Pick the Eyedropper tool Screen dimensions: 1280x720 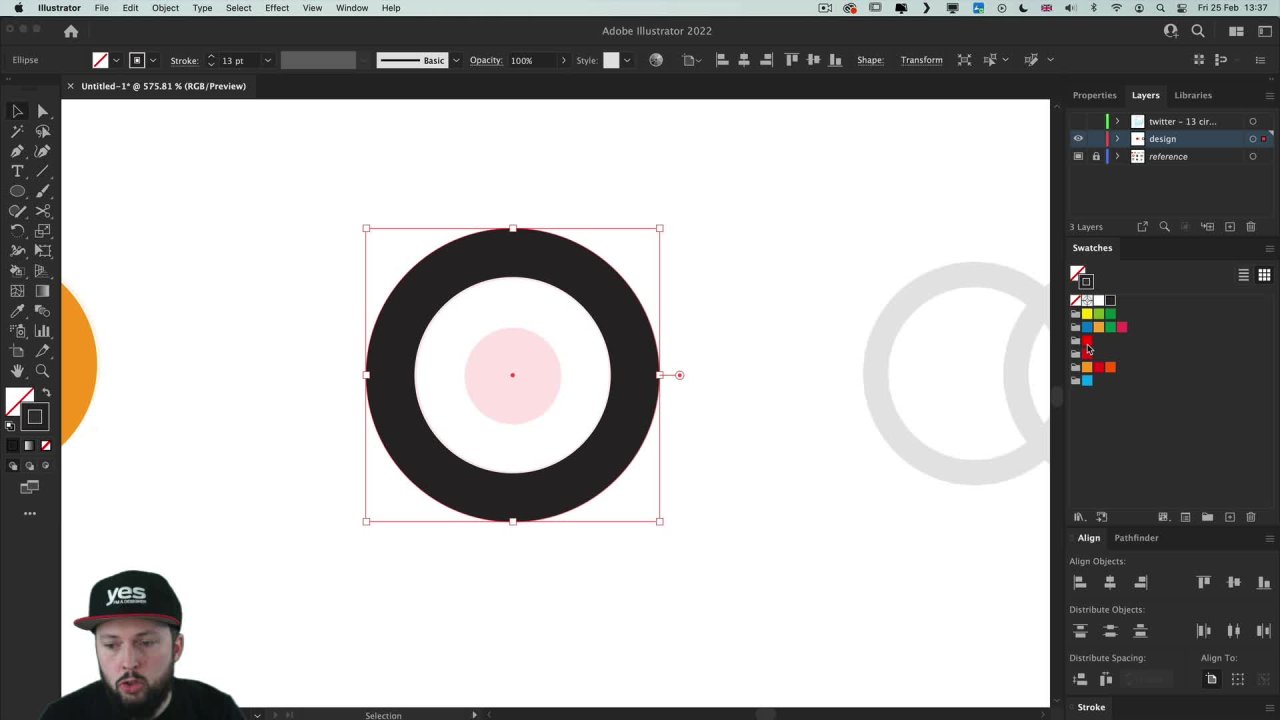click(x=17, y=311)
